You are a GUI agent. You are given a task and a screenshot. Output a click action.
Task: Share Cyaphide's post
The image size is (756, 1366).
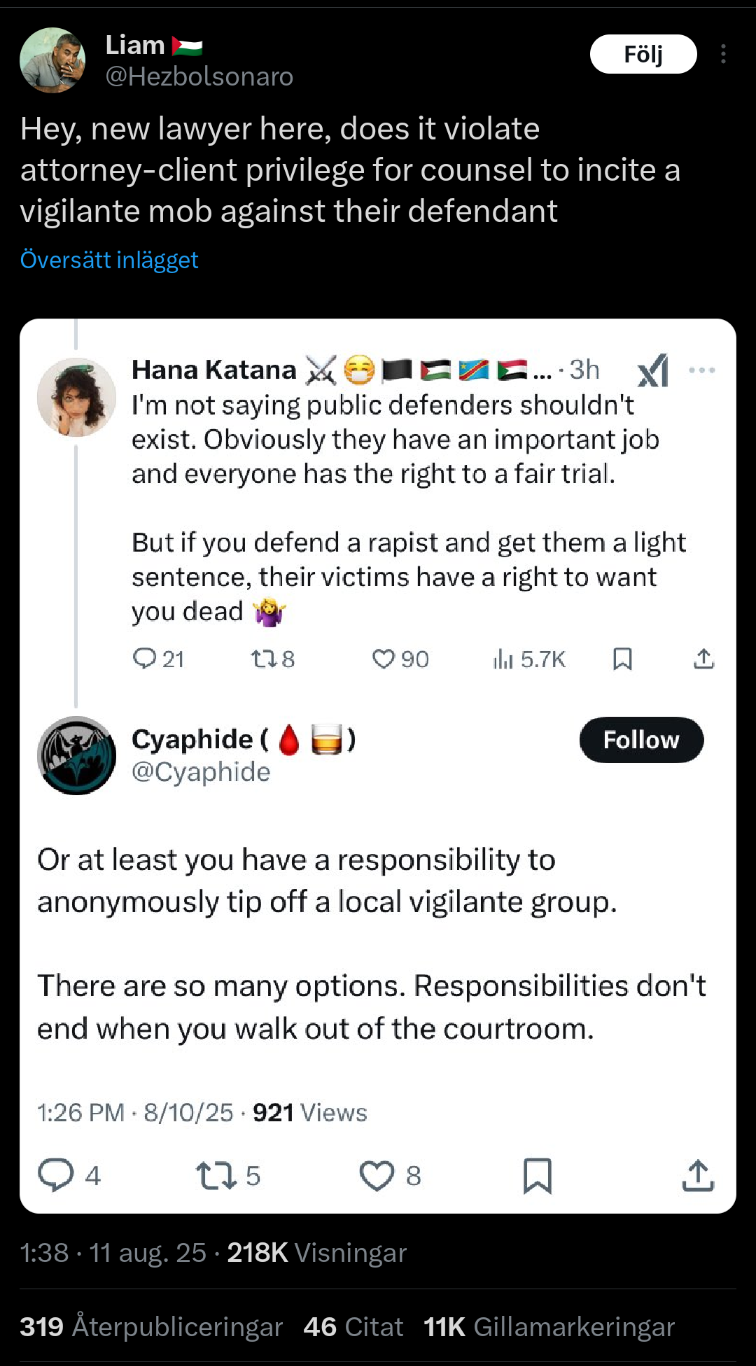coord(697,1175)
